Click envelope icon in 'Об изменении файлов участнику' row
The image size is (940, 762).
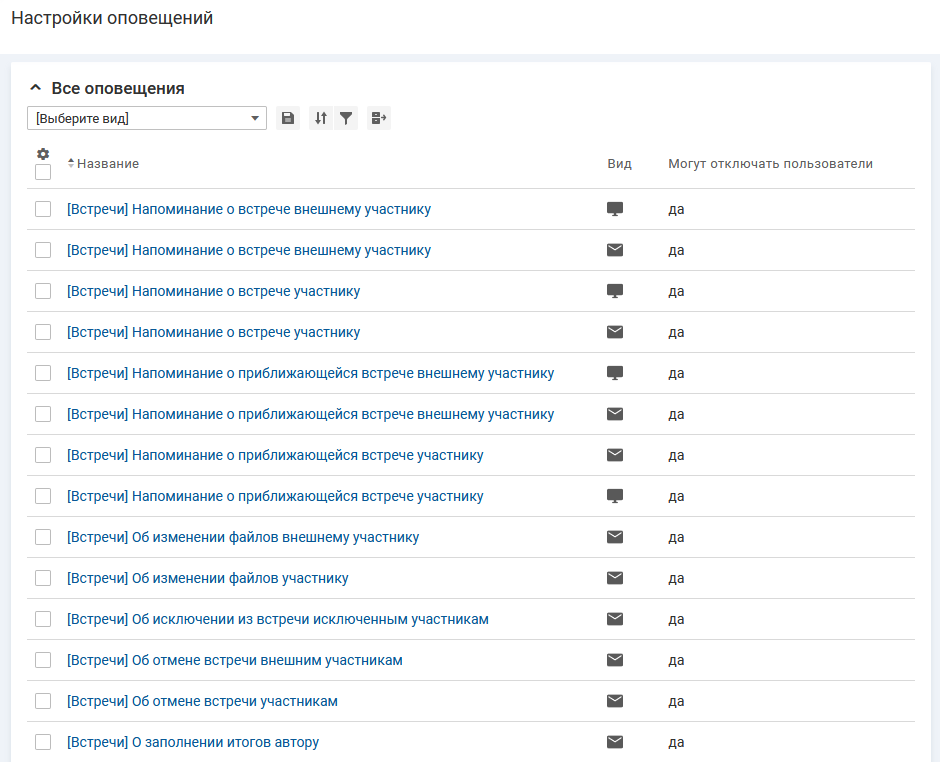tap(615, 578)
